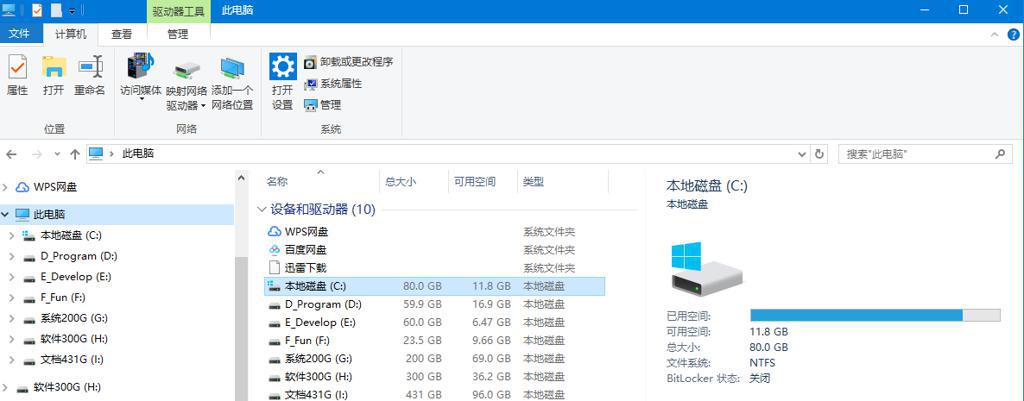The height and width of the screenshot is (401, 1024).
Task: Select F_Fun (F:) row in list
Action: click(x=434, y=341)
